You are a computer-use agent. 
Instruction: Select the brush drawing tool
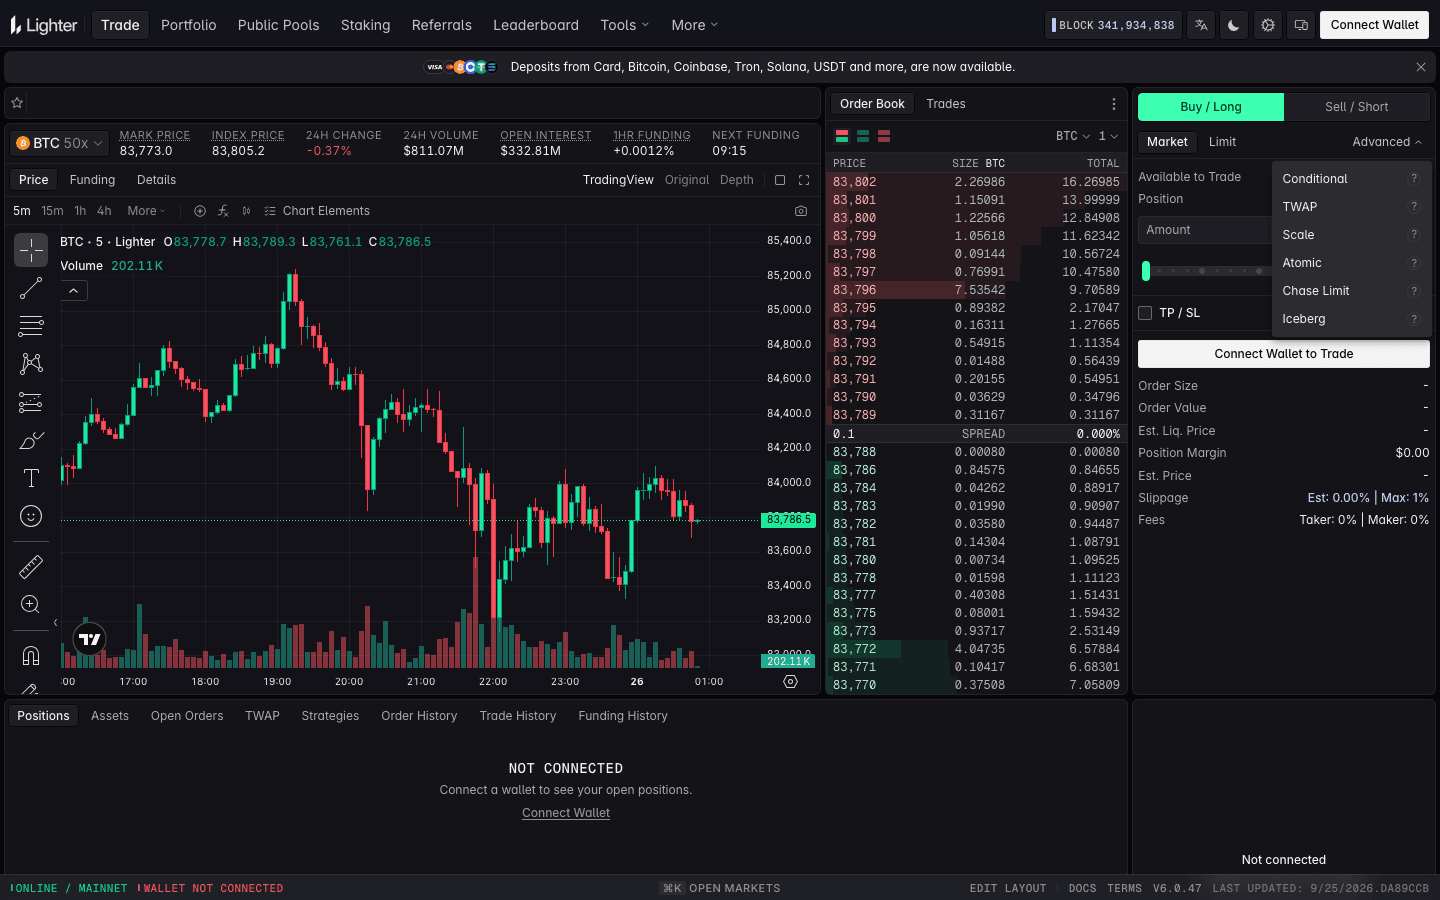31,440
